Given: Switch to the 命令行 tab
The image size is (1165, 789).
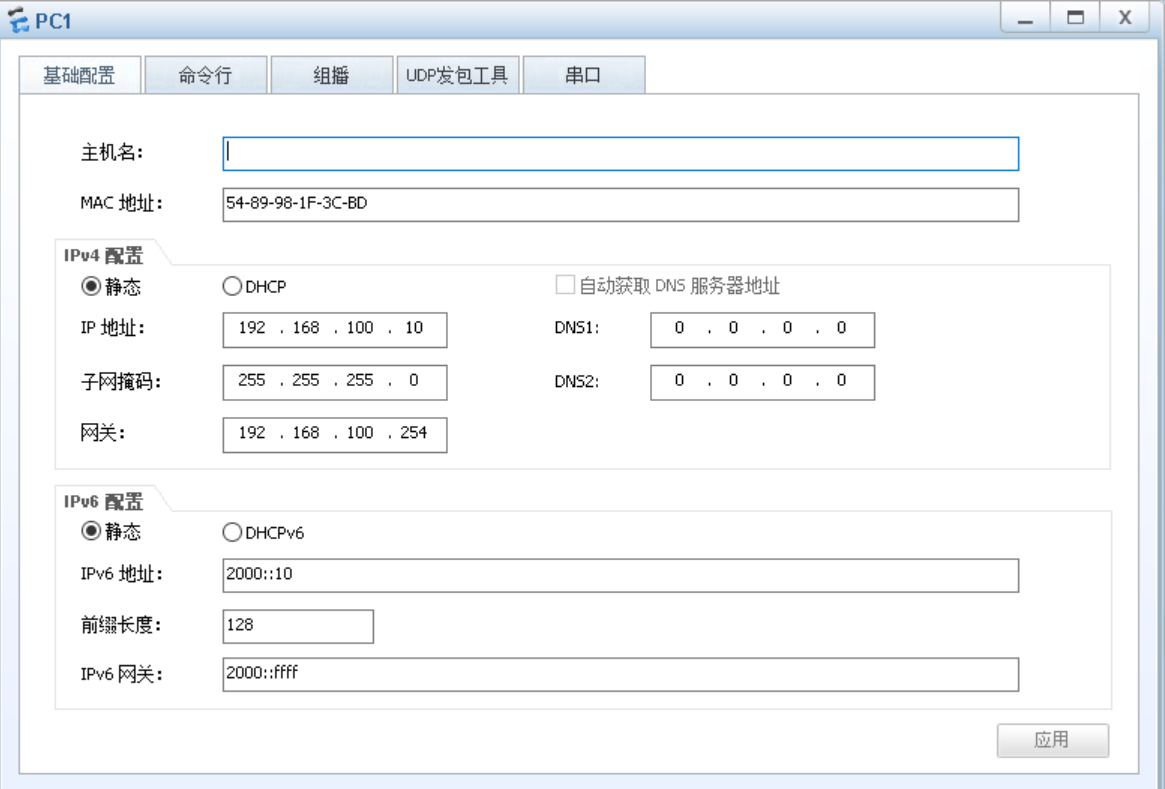Looking at the screenshot, I should [x=206, y=74].
